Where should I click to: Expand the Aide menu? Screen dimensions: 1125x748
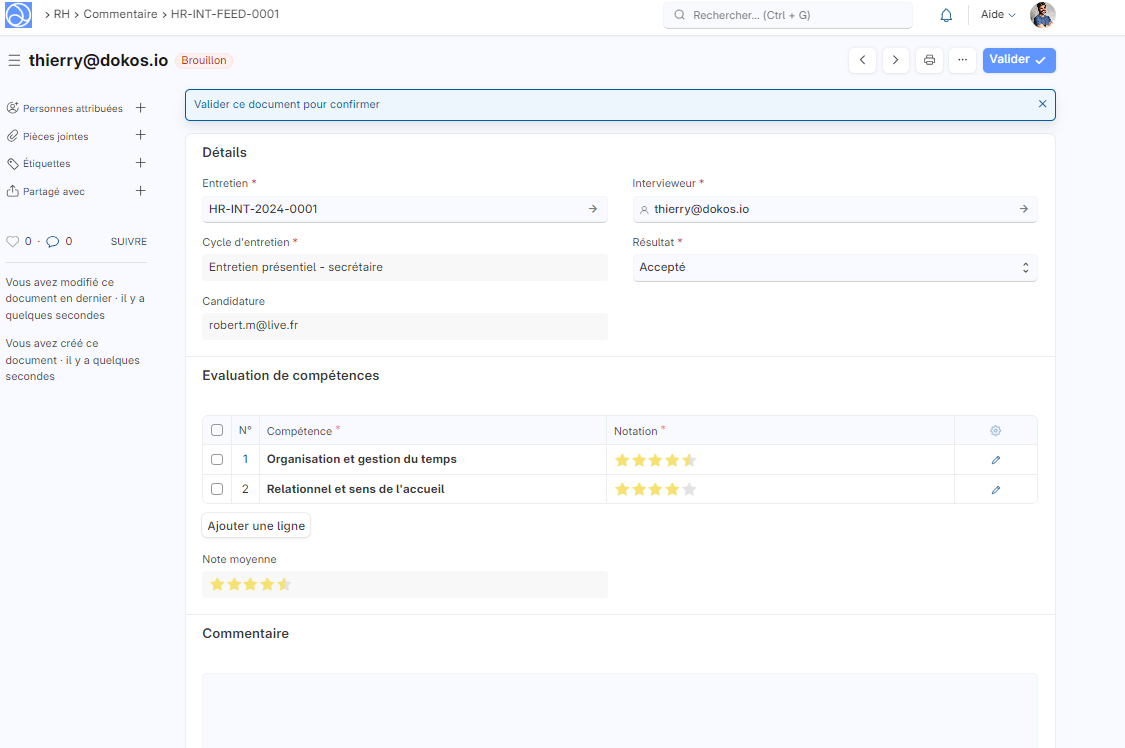point(998,15)
